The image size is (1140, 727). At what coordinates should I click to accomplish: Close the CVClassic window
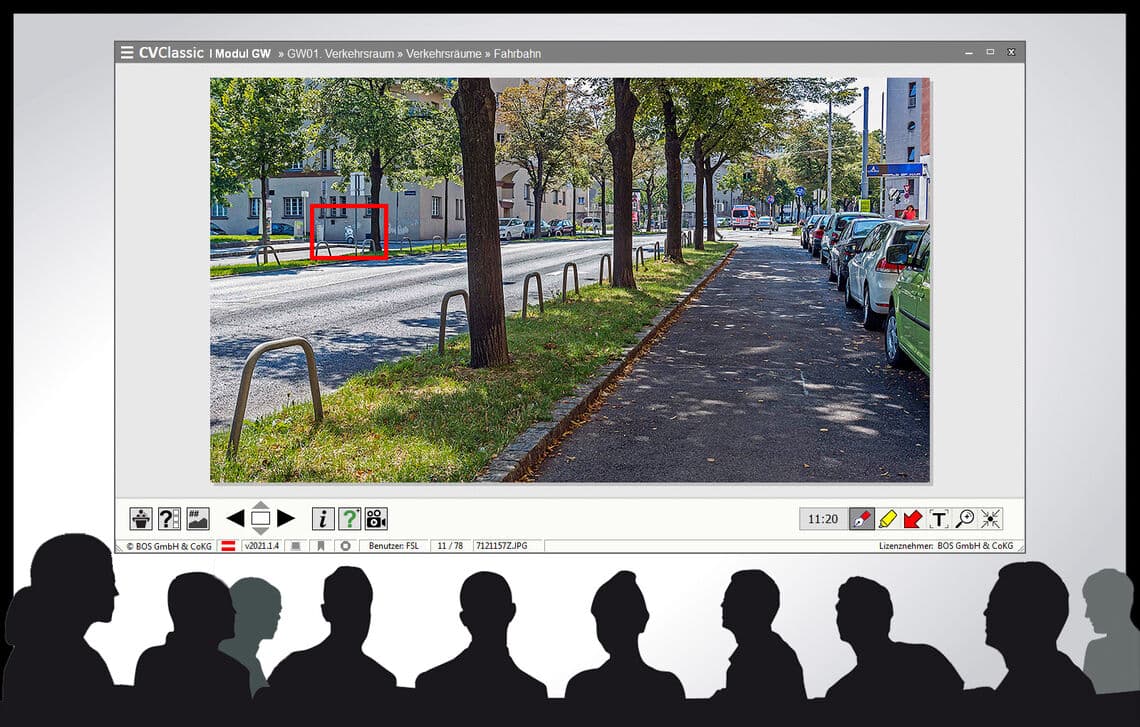1011,52
